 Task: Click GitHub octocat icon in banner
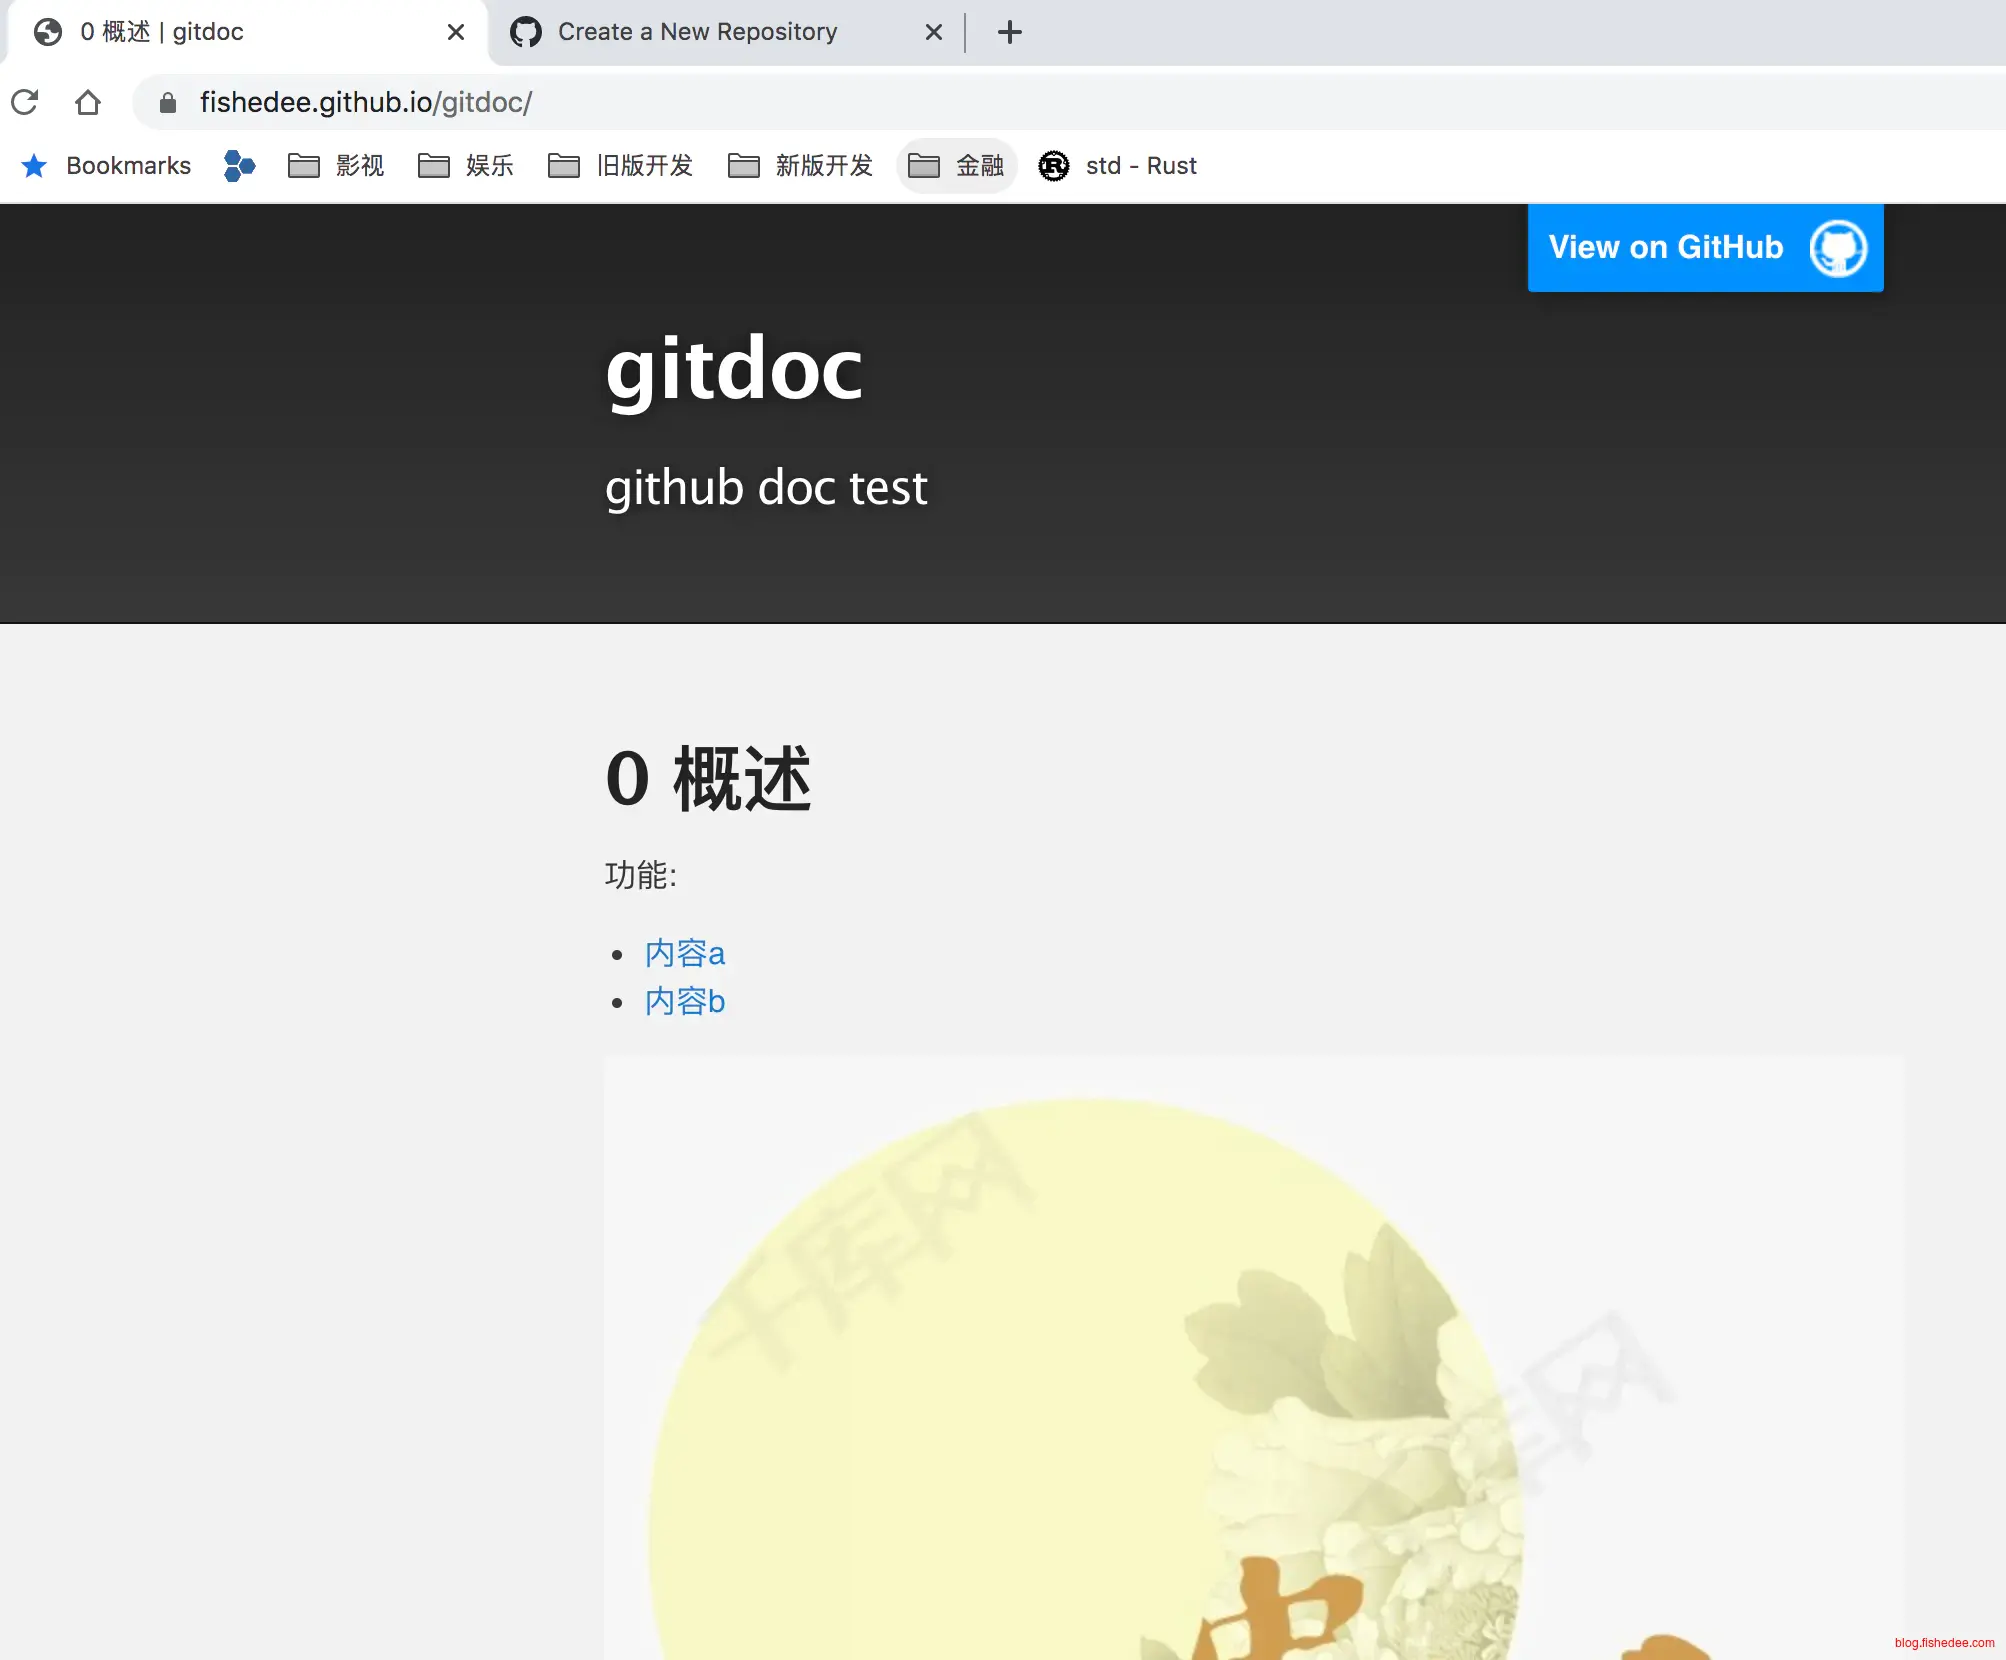pyautogui.click(x=1837, y=248)
